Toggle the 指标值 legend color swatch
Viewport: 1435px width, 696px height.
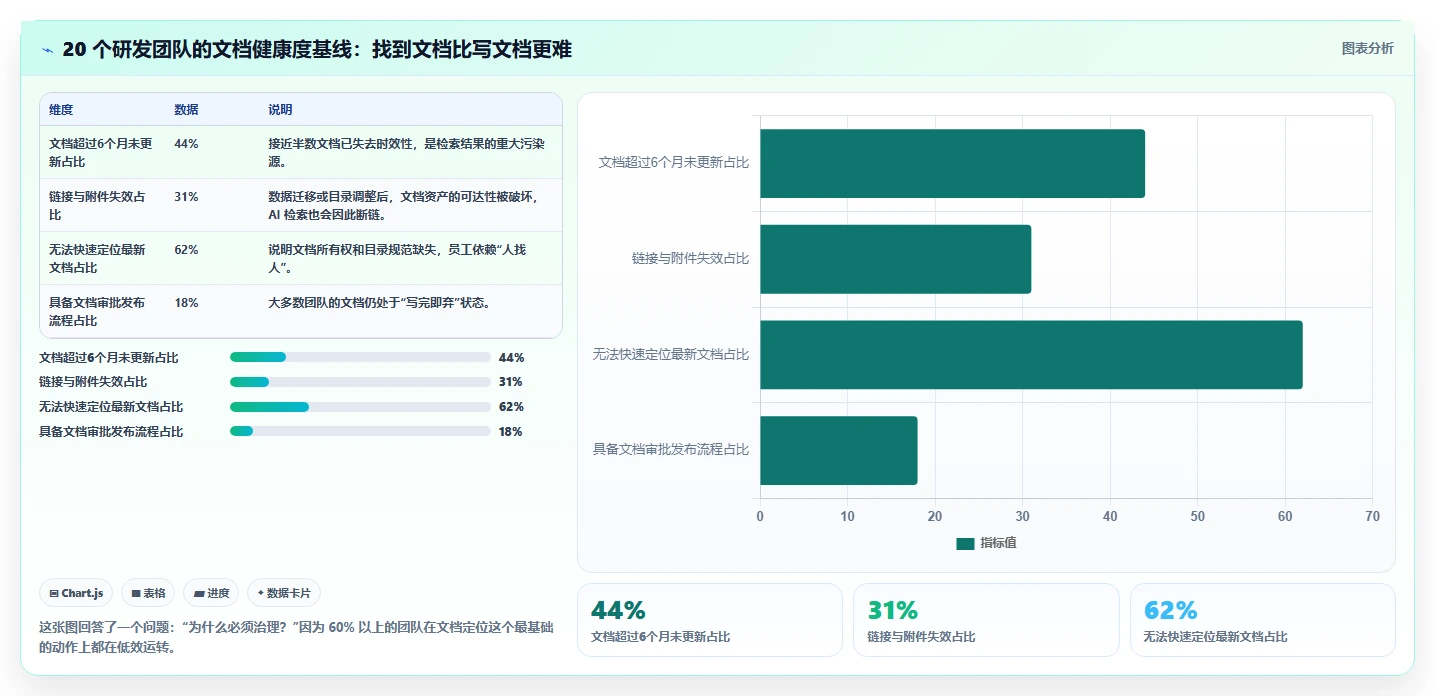pos(965,543)
